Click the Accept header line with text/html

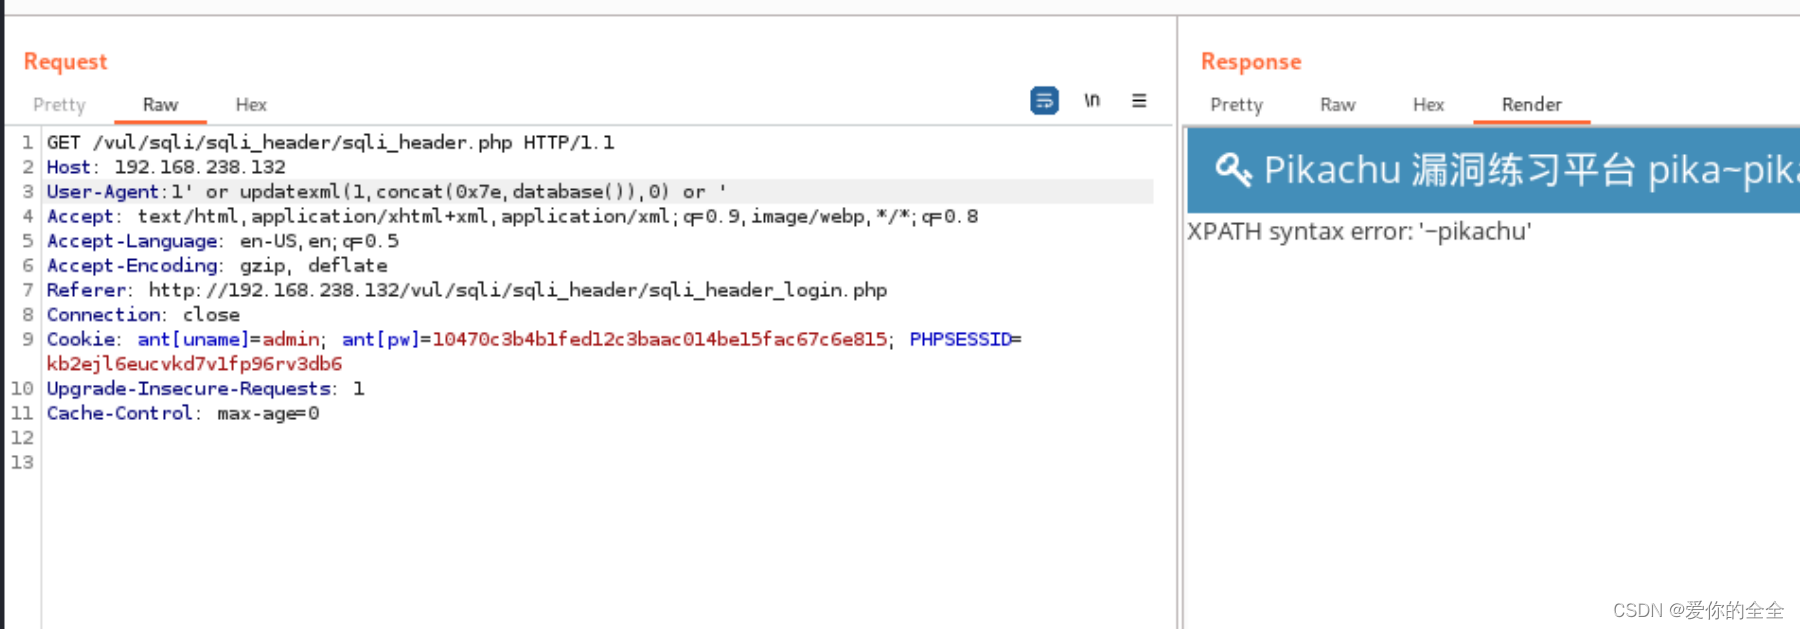[x=512, y=216]
